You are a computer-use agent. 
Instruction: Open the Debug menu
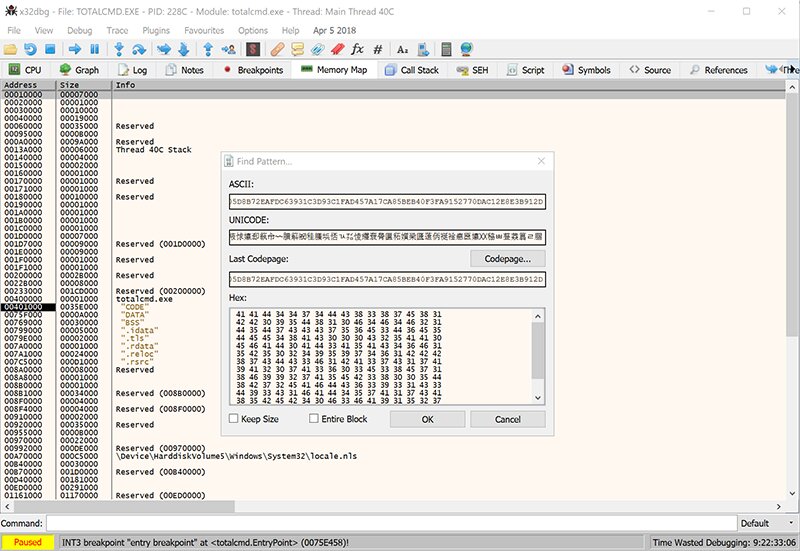pos(80,31)
